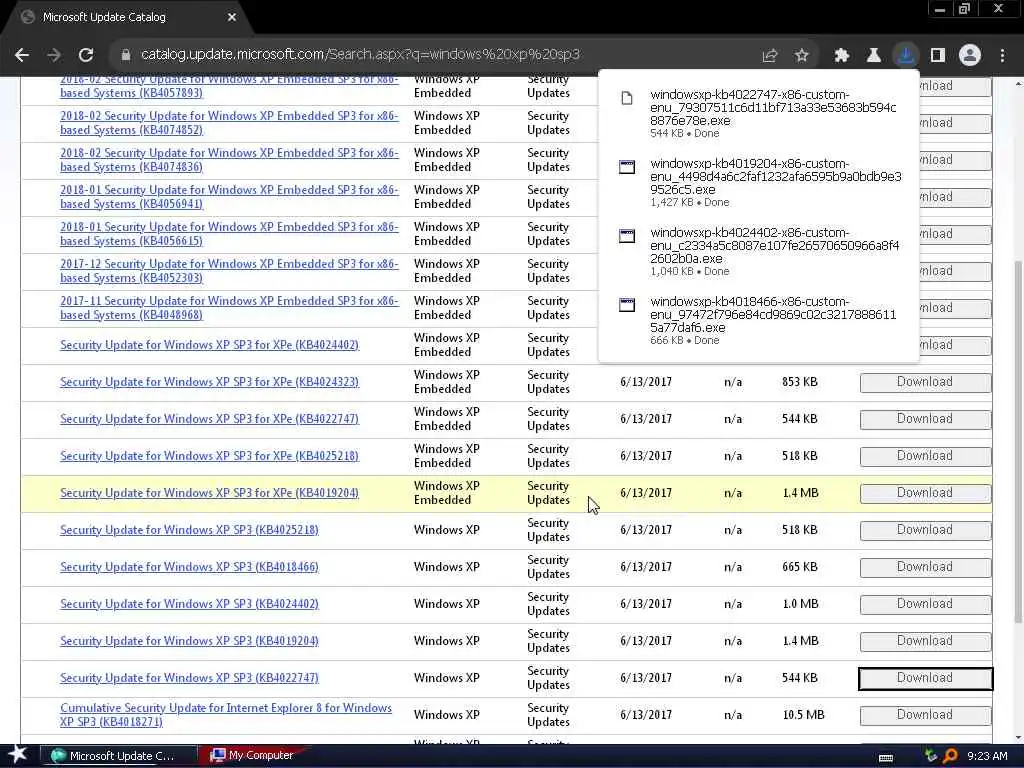The width and height of the screenshot is (1024, 768).
Task: Click the scrollbar down arrow
Action: point(1018,738)
